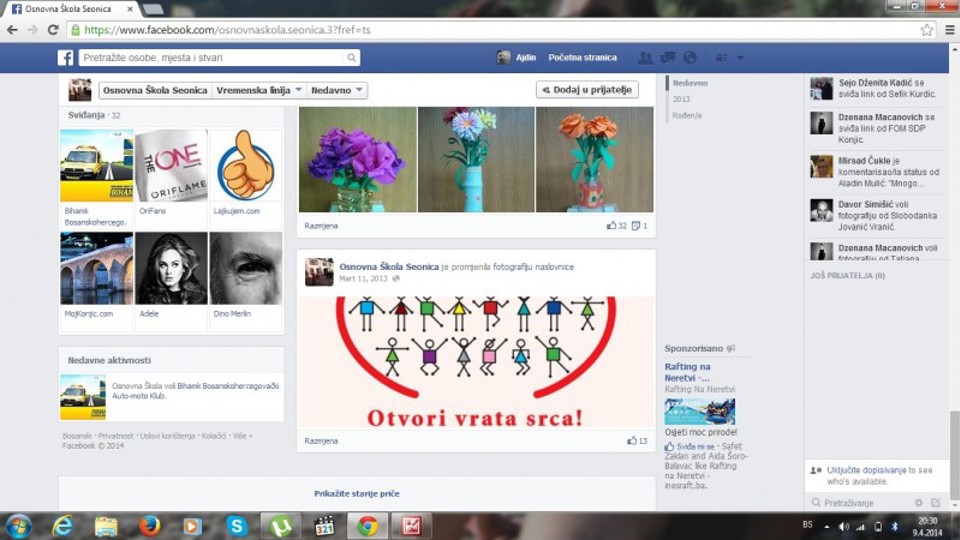This screenshot has width=960, height=540.
Task: Click Osnovna Škola Seonica header button
Action: pyautogui.click(x=155, y=90)
